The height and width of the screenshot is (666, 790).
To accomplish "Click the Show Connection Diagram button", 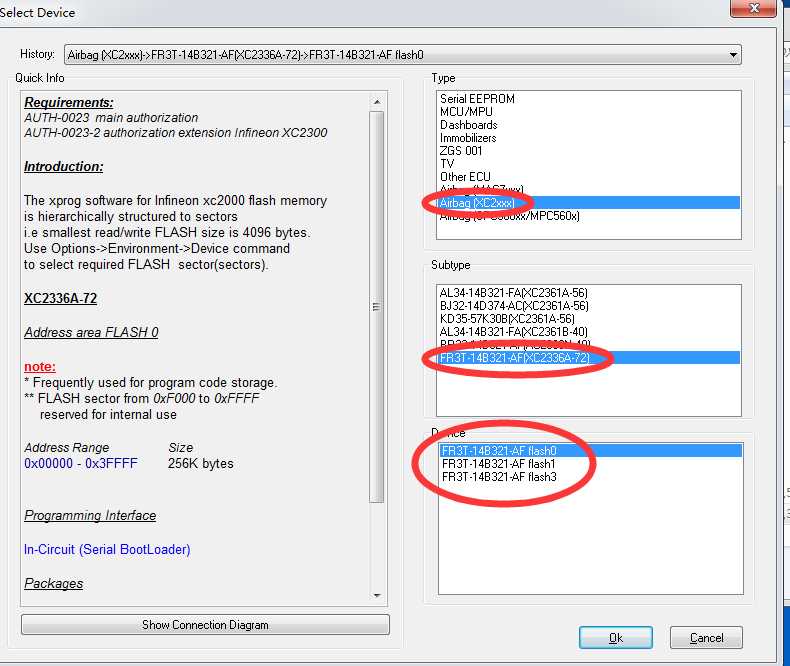I will coord(205,625).
